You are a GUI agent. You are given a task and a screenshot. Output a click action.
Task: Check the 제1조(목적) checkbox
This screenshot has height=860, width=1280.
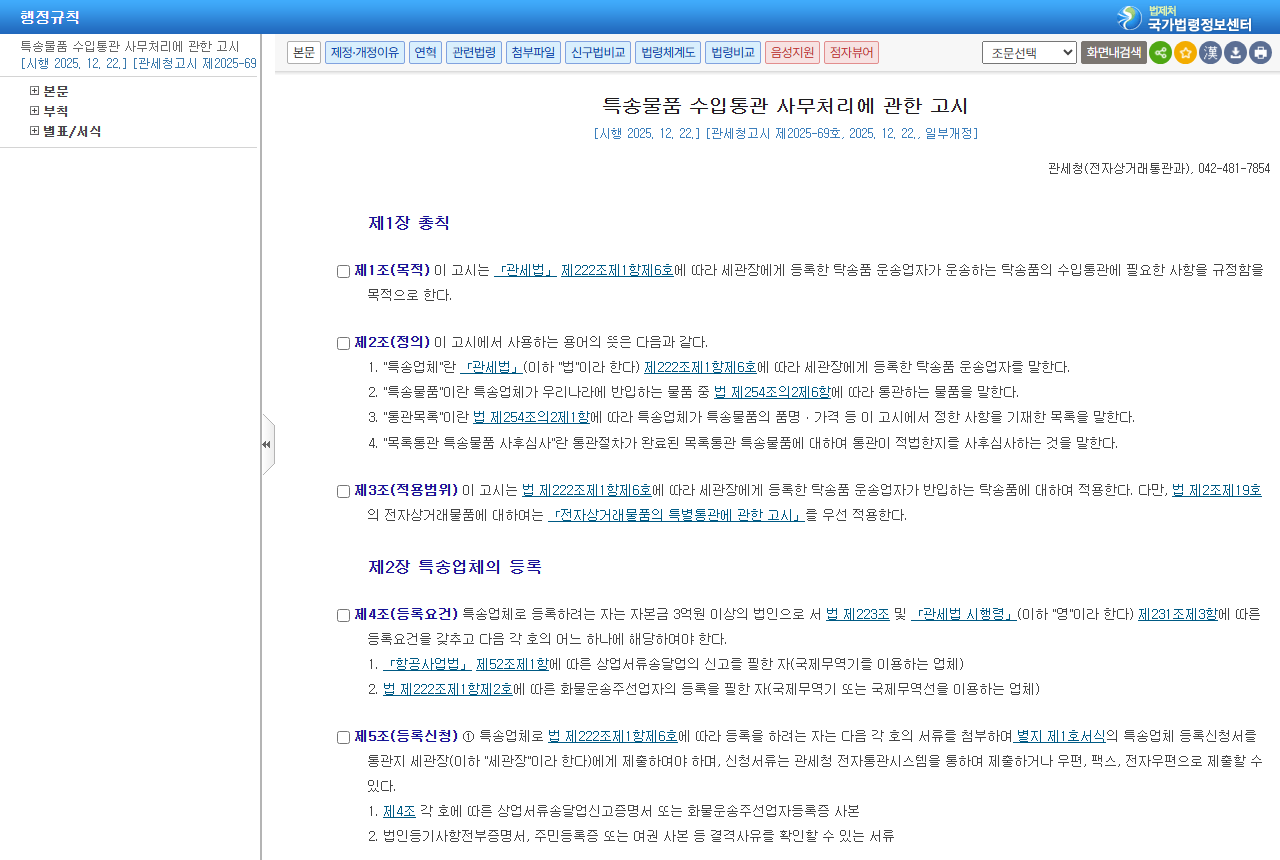click(x=343, y=271)
